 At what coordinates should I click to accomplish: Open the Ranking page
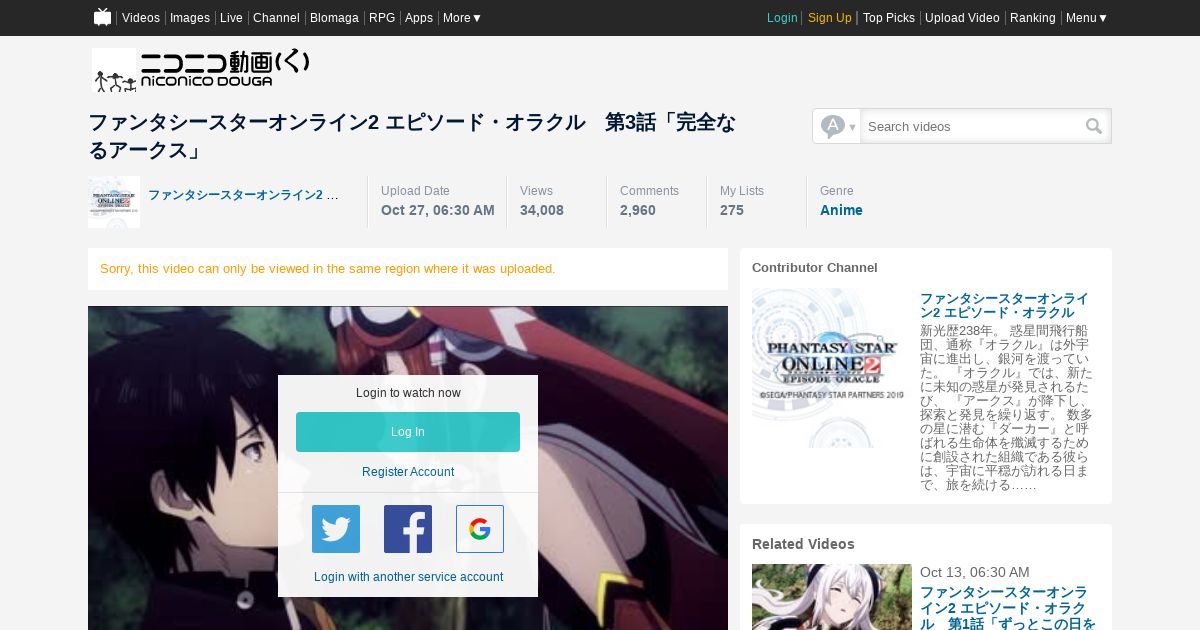pyautogui.click(x=1033, y=18)
